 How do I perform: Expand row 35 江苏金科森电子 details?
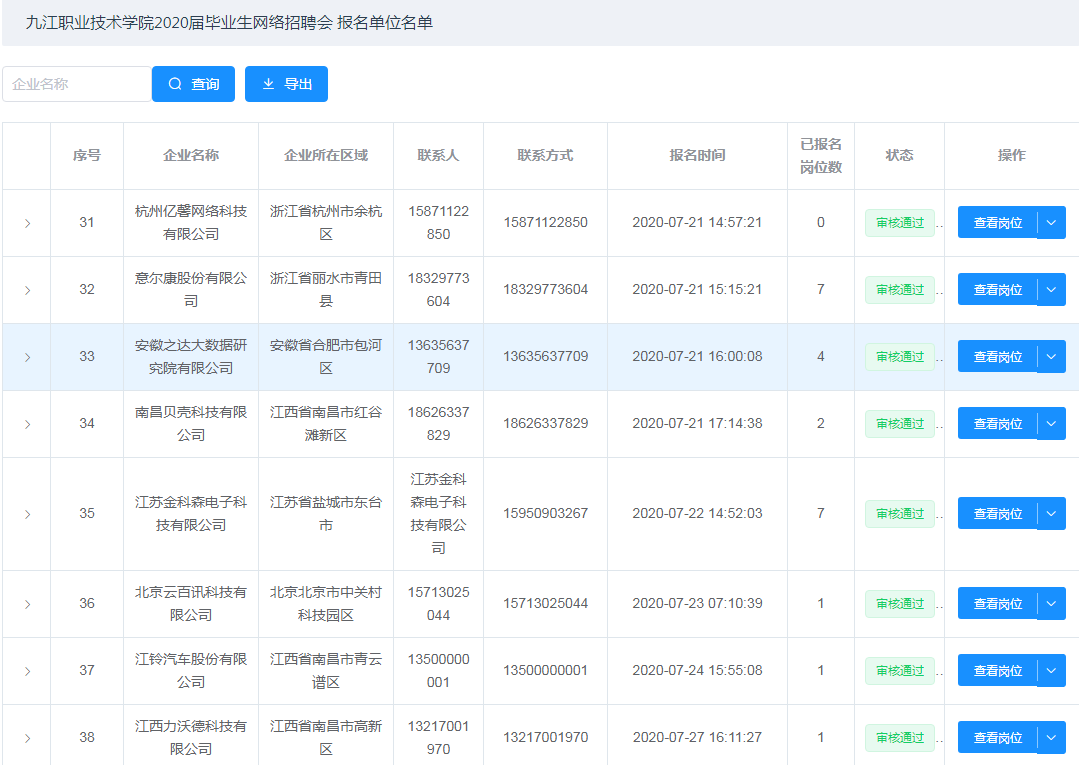coord(27,514)
